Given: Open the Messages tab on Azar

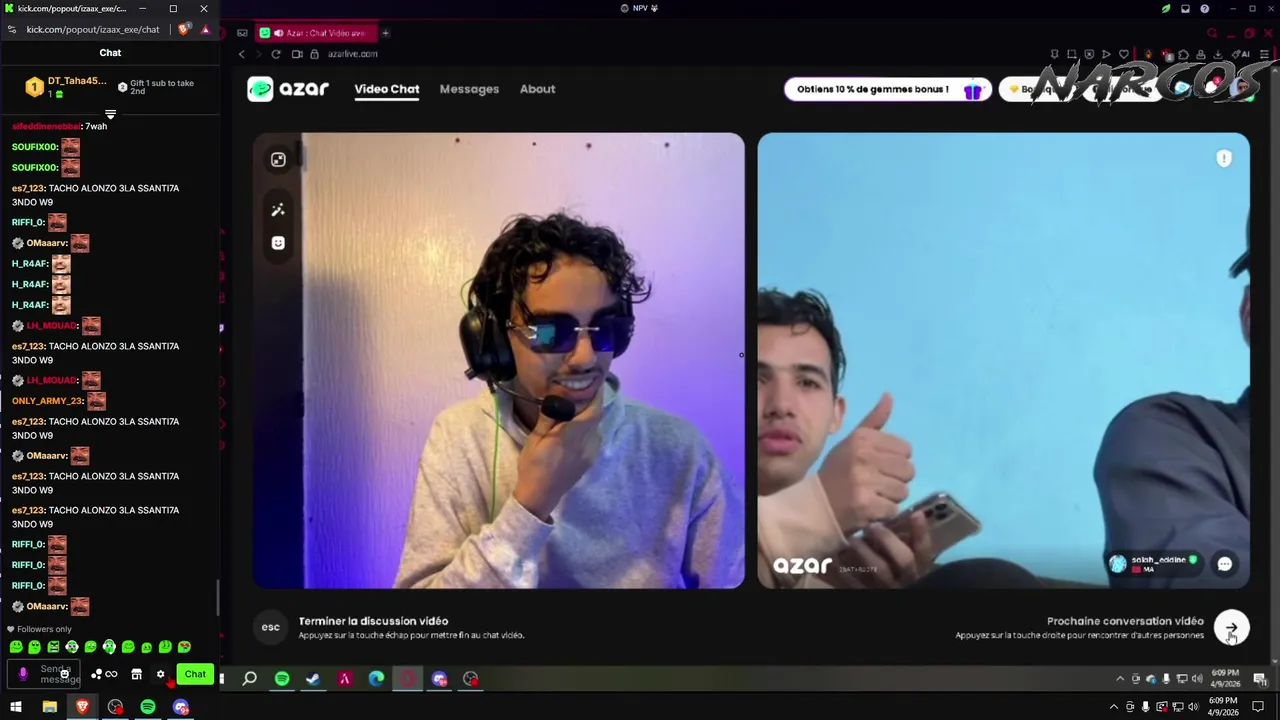Looking at the screenshot, I should pos(469,89).
